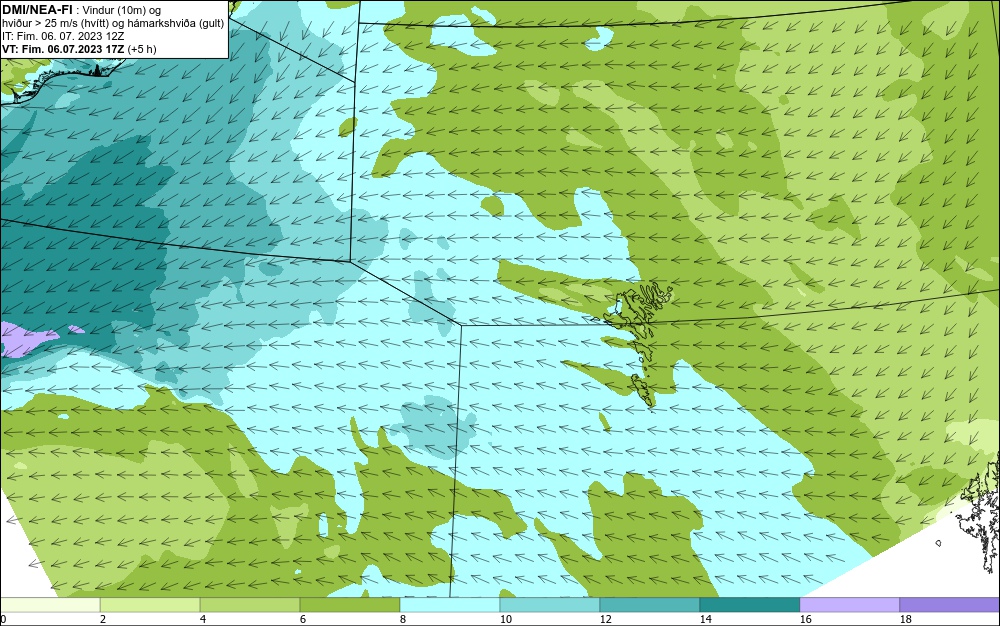Image resolution: width=1000 pixels, height=626 pixels.
Task: Click the 'IT: Fim. 06. 07. 2023 12Z' text
Action: click(x=63, y=36)
